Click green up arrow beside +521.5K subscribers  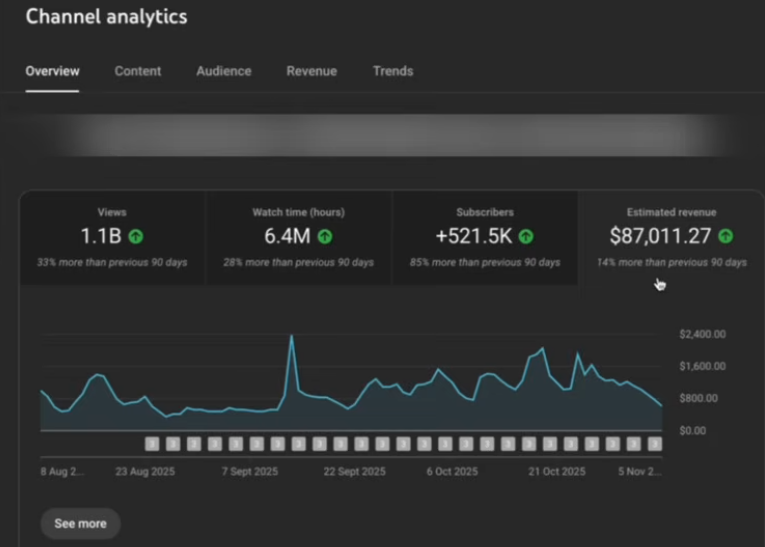pyautogui.click(x=526, y=237)
